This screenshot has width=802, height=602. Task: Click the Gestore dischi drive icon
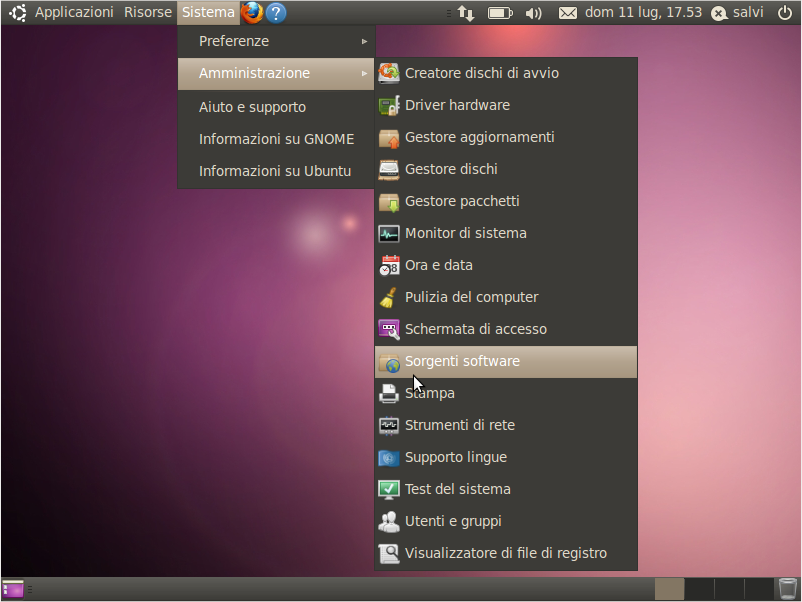(389, 169)
